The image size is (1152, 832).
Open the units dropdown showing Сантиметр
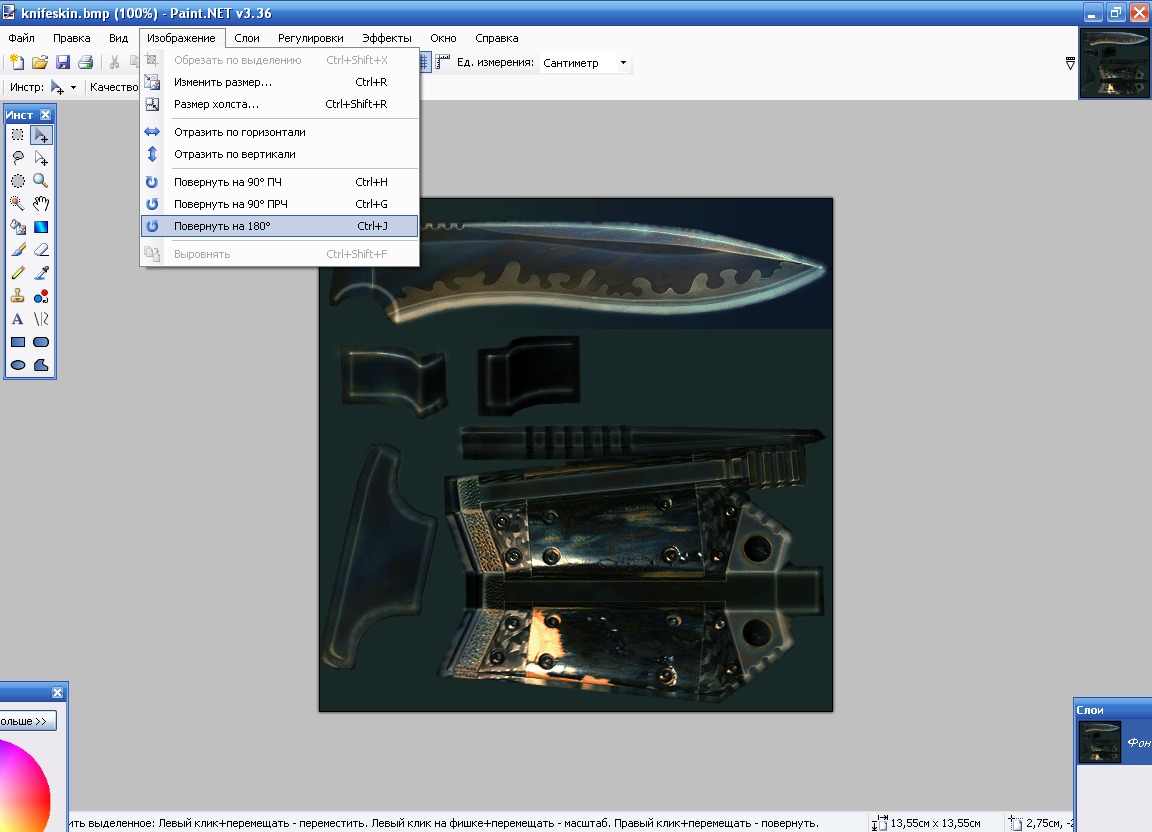point(585,63)
